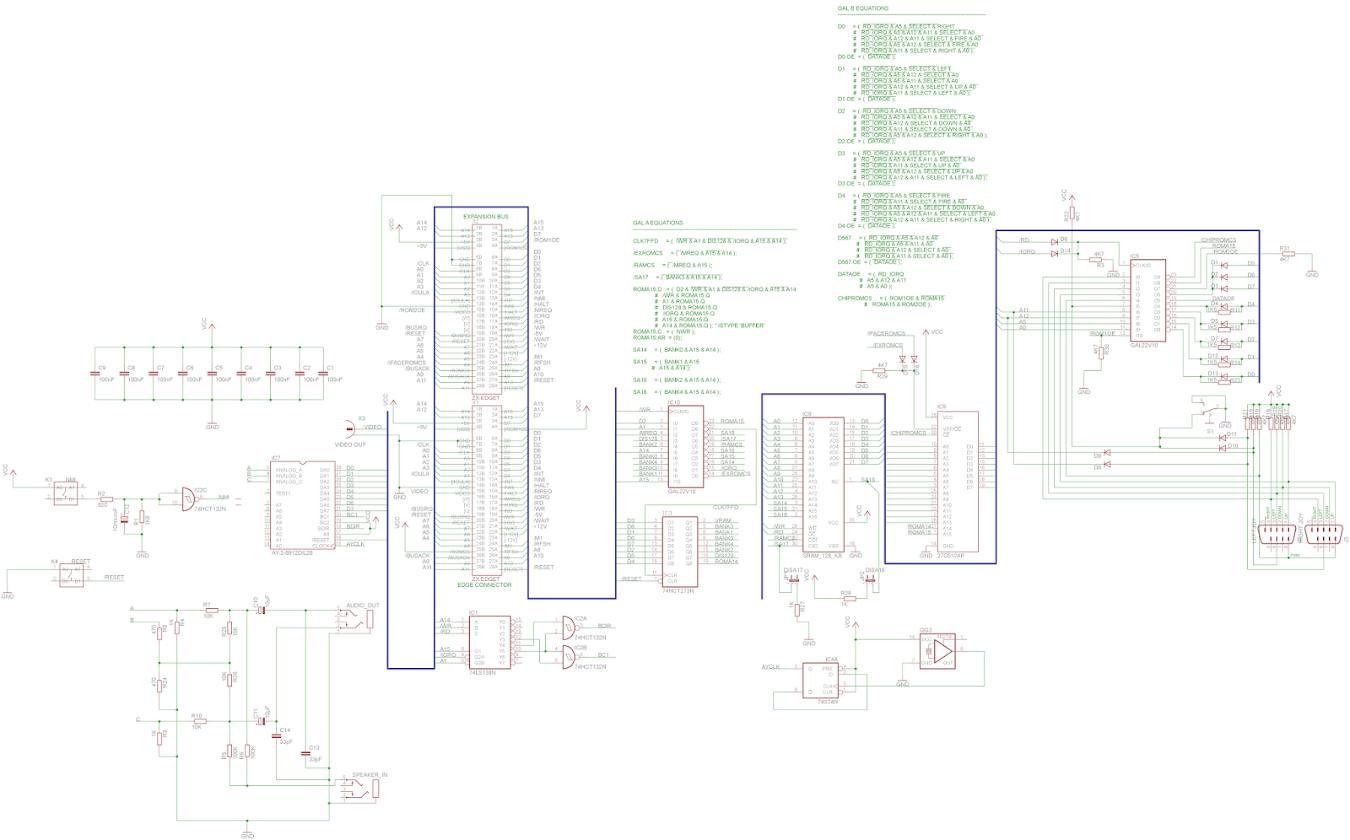Click the IC1 74LS138N decoder symbol
The width and height of the screenshot is (1350, 840).
(x=489, y=641)
